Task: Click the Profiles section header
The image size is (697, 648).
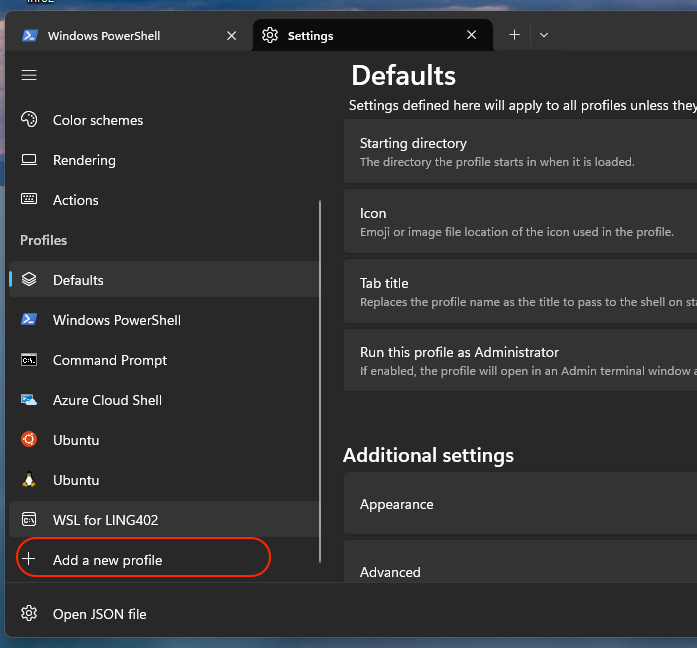Action: (44, 240)
